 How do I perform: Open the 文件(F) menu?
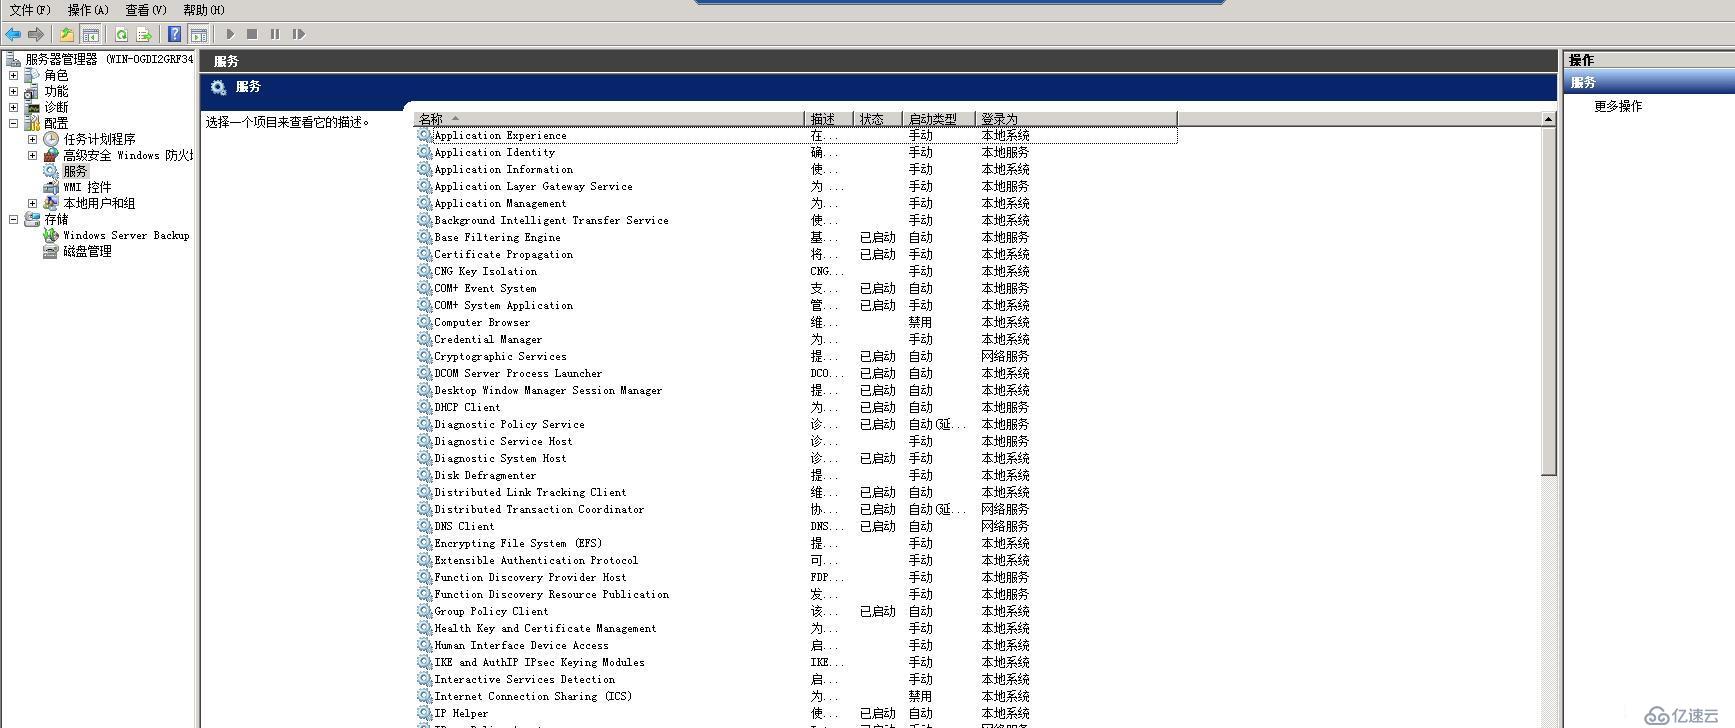(x=30, y=10)
